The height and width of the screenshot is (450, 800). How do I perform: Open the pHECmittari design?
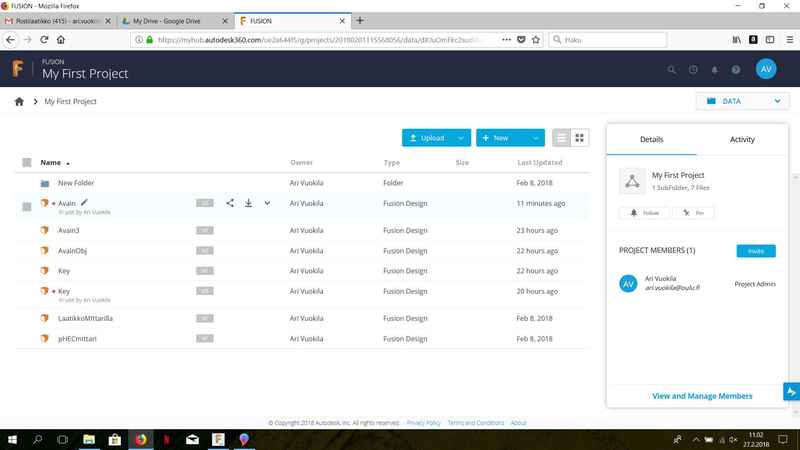click(77, 338)
